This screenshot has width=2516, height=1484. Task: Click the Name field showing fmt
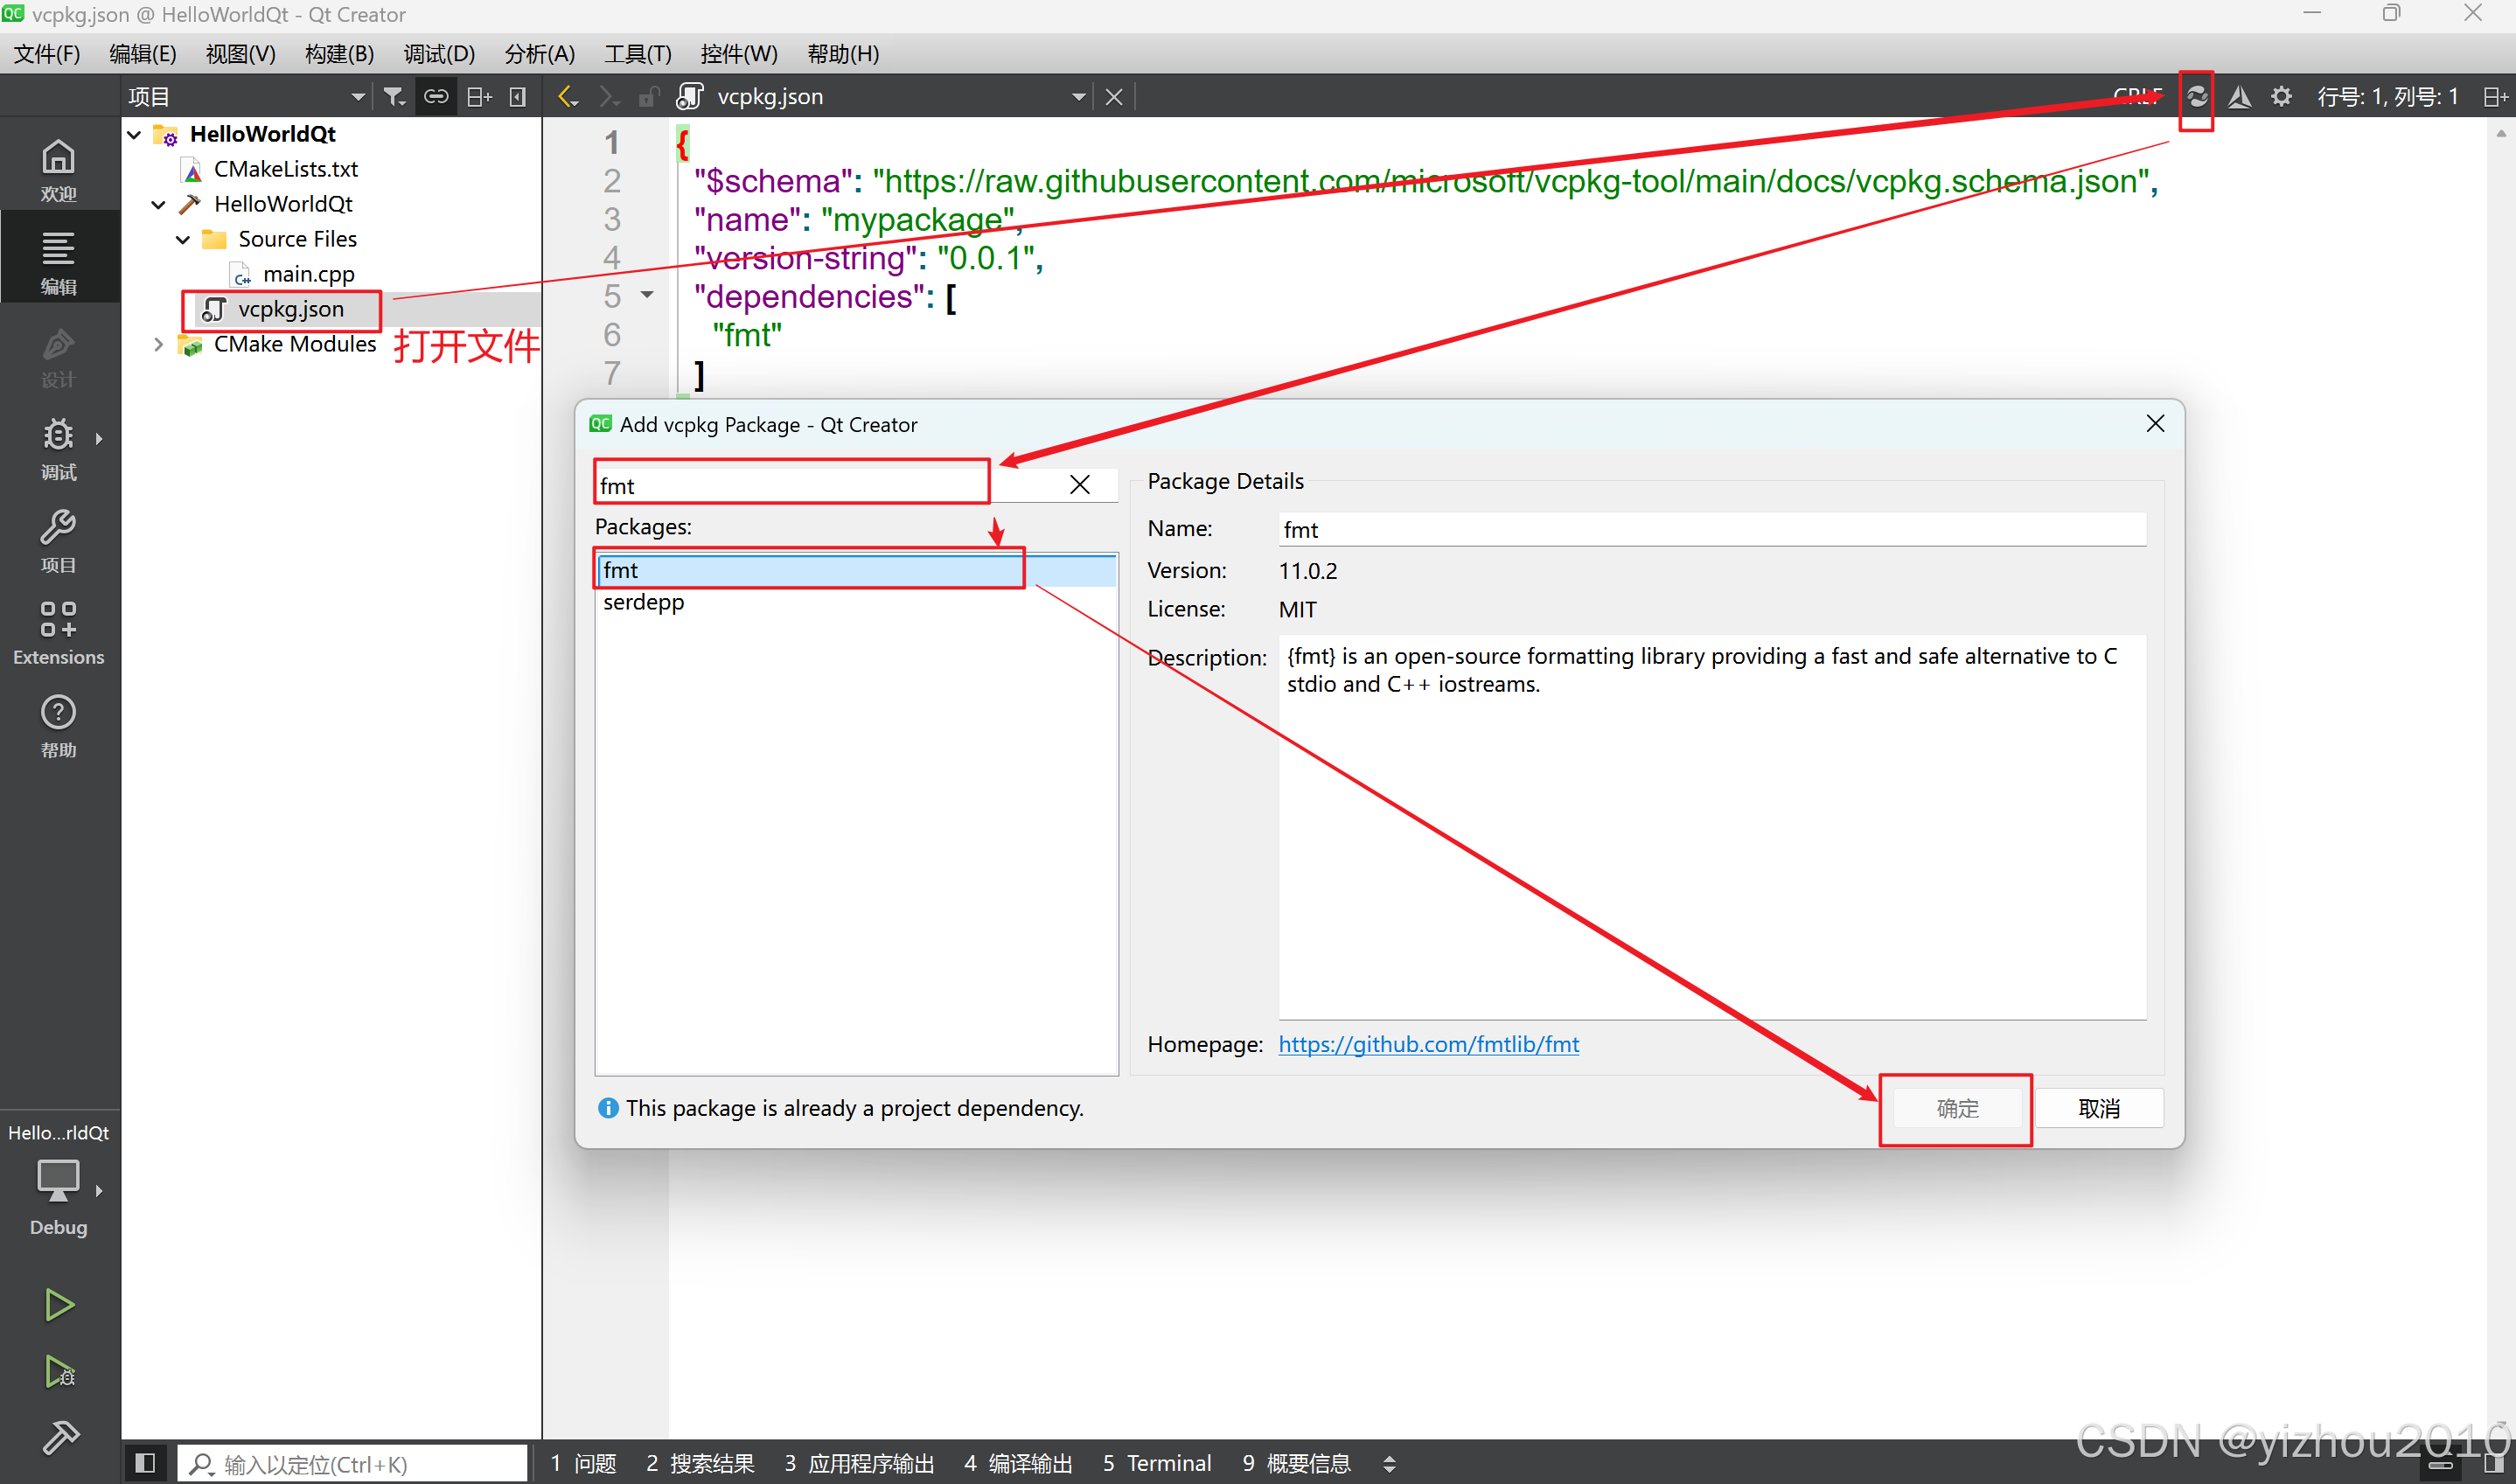(1712, 529)
